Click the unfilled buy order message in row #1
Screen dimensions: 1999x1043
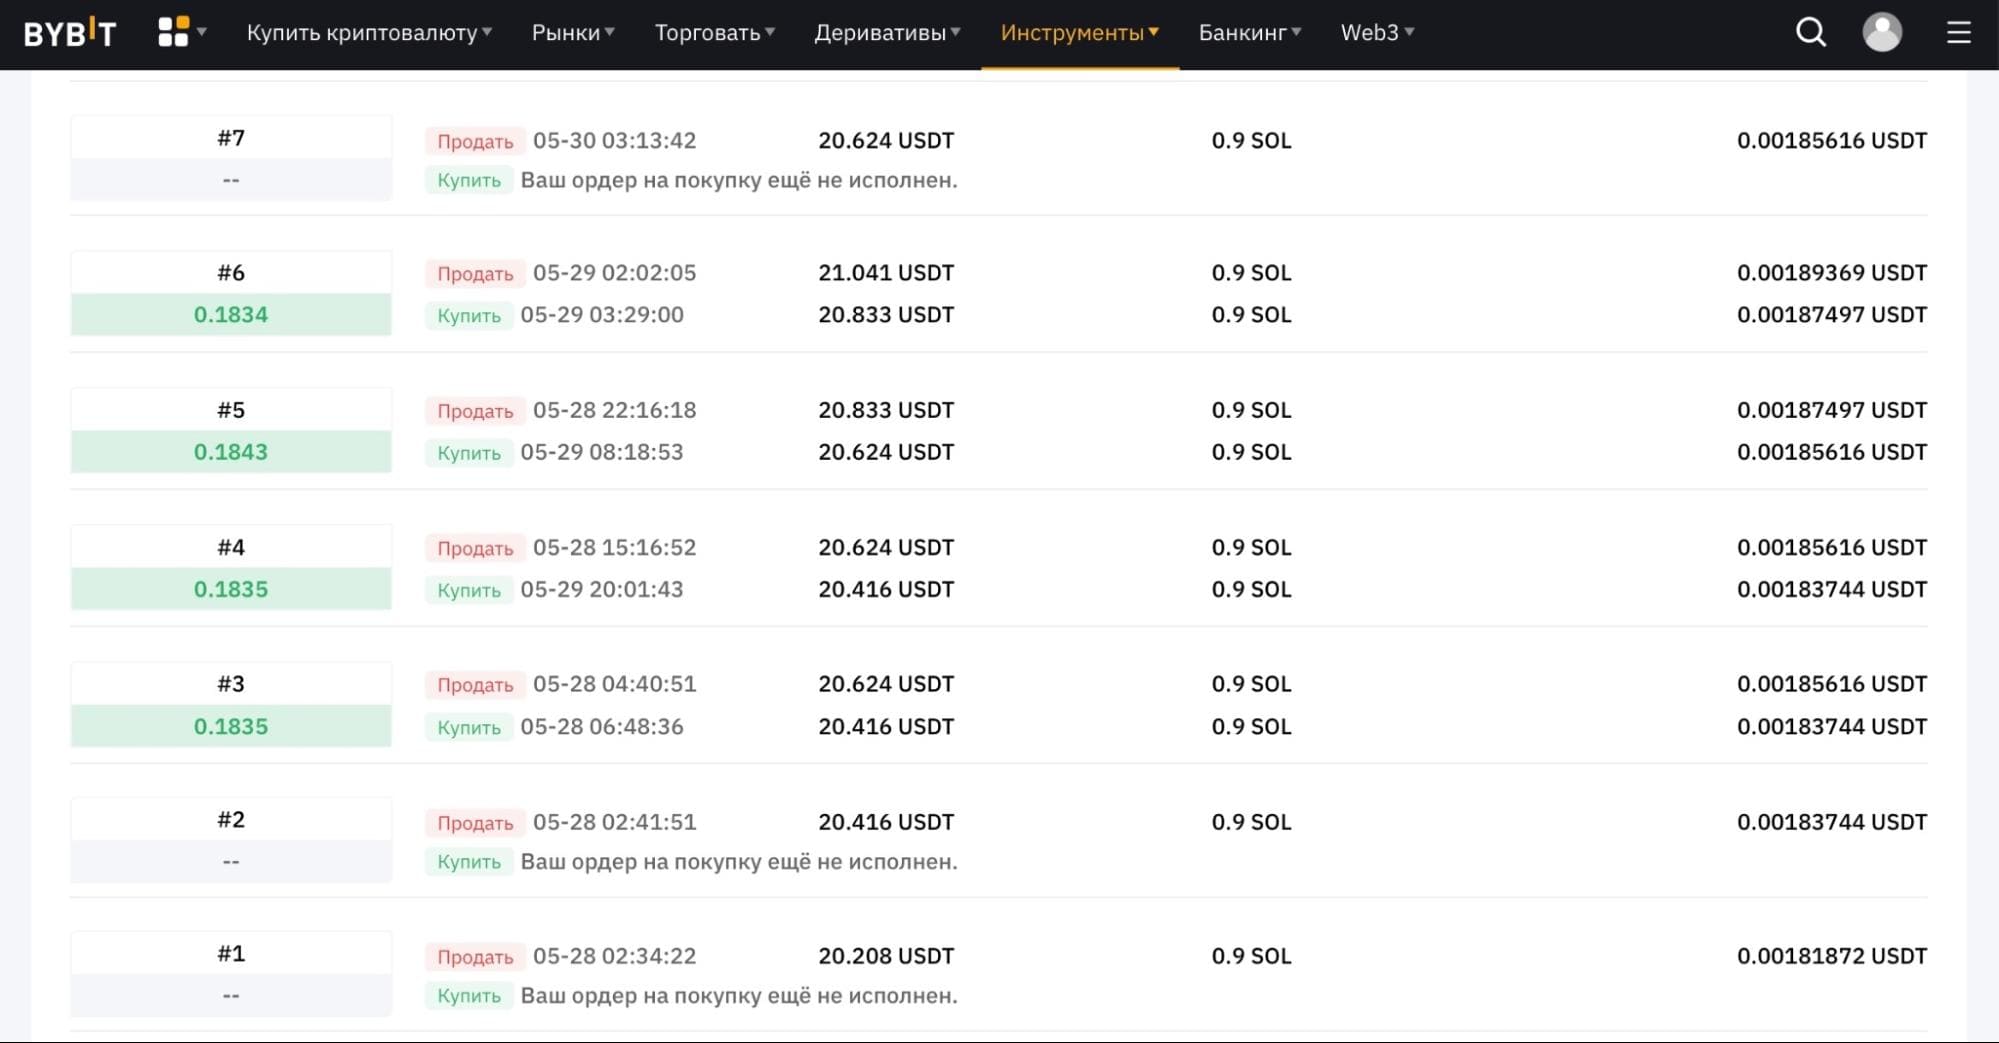(x=739, y=996)
